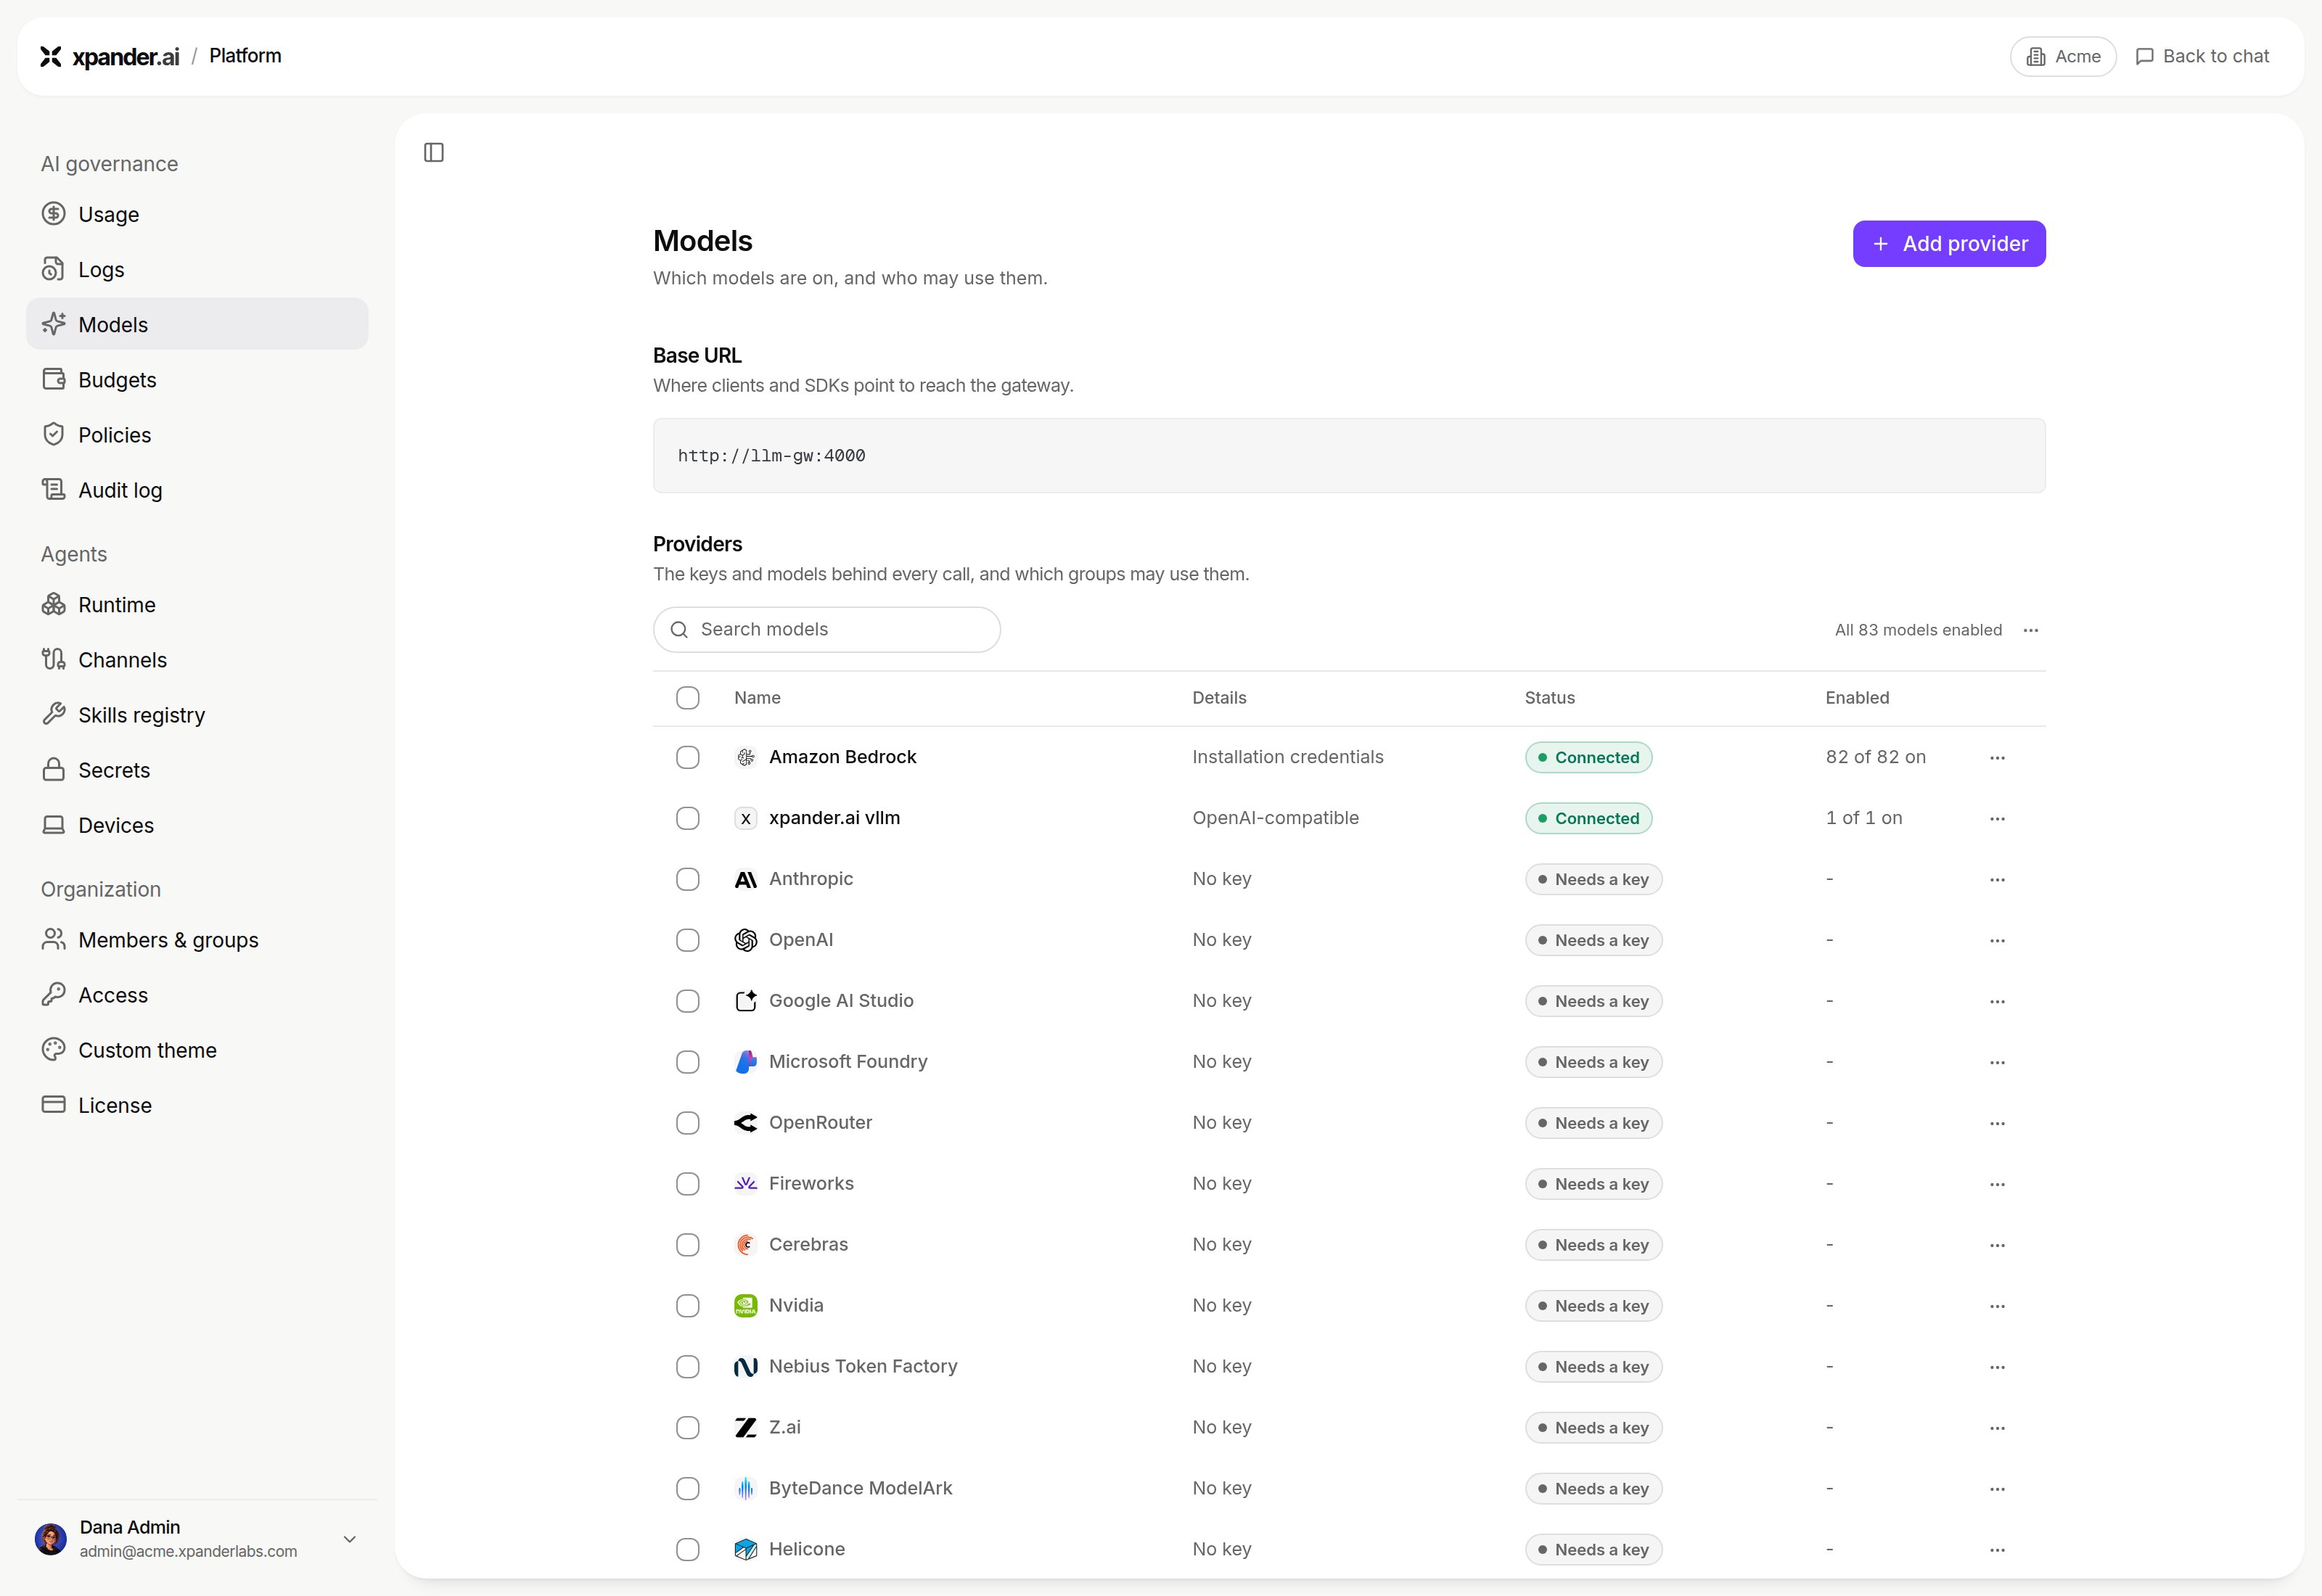Click the Amazon Bedrock provider icon

pyautogui.click(x=745, y=757)
